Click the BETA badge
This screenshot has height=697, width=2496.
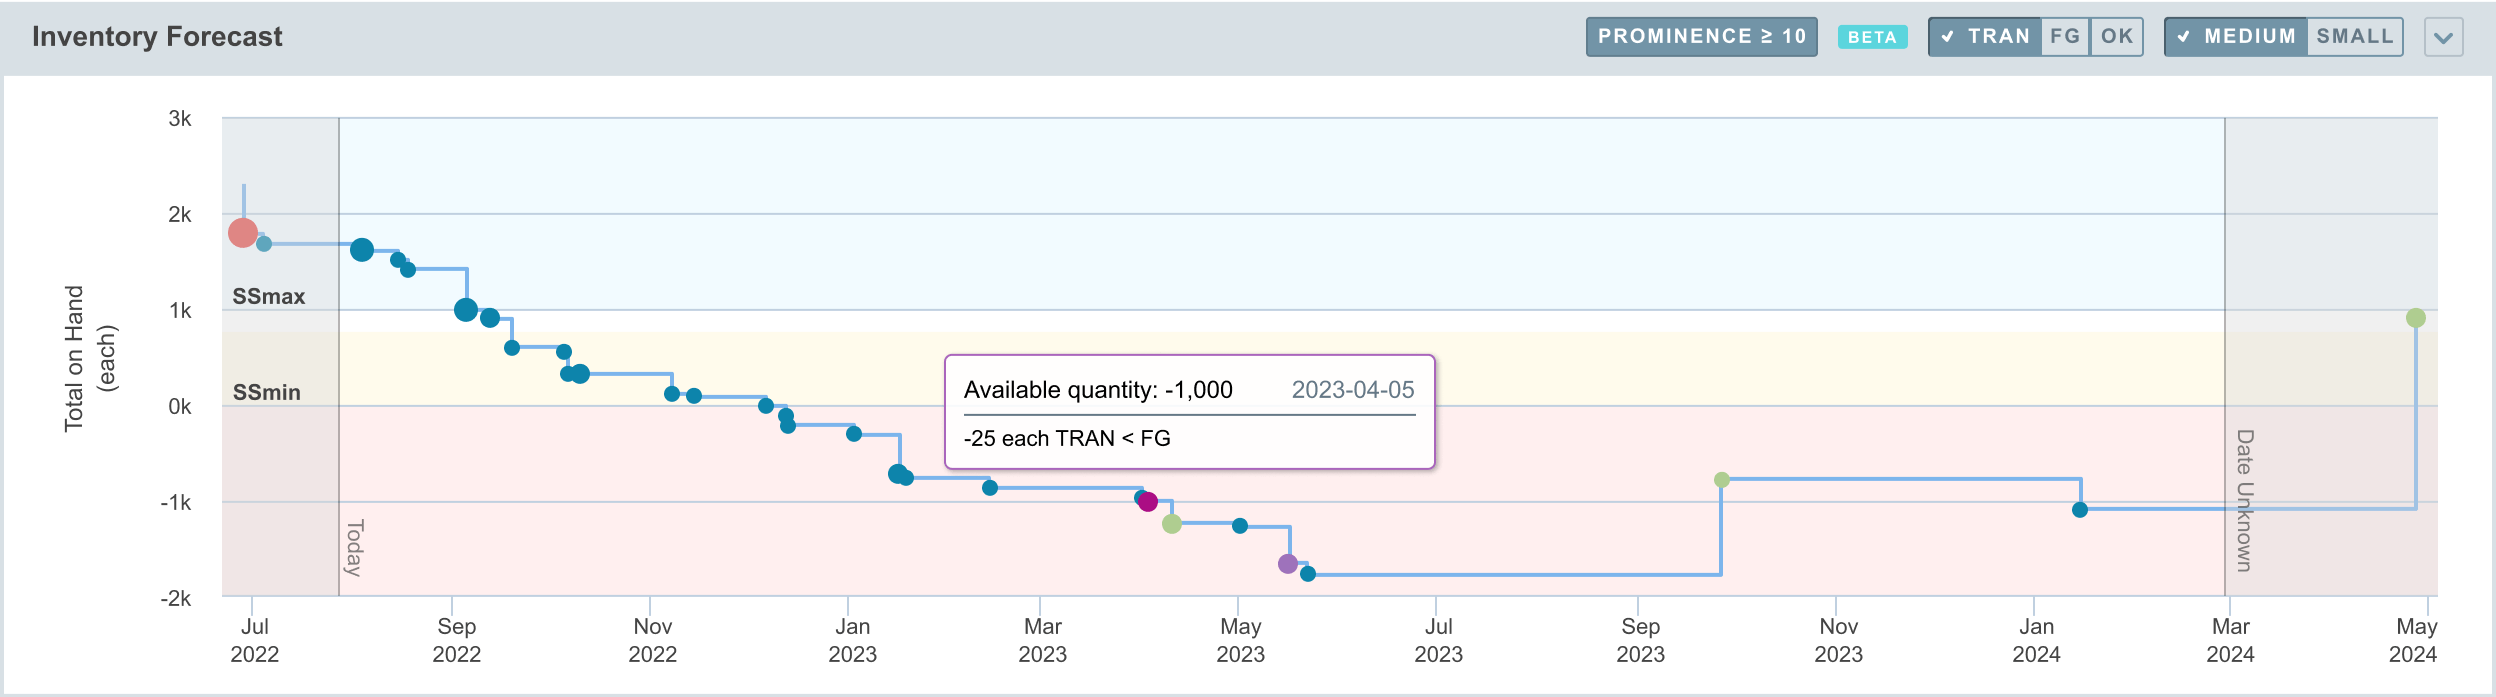tap(1872, 37)
